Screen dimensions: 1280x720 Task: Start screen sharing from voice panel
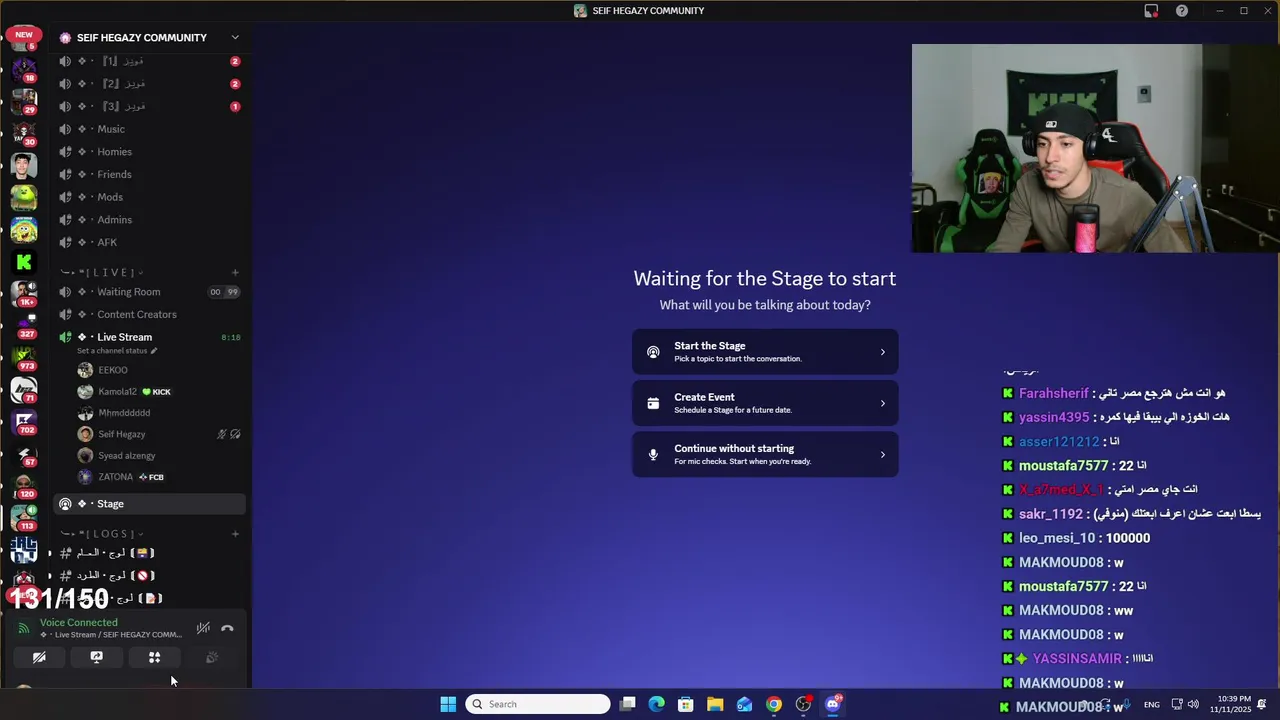[97, 657]
